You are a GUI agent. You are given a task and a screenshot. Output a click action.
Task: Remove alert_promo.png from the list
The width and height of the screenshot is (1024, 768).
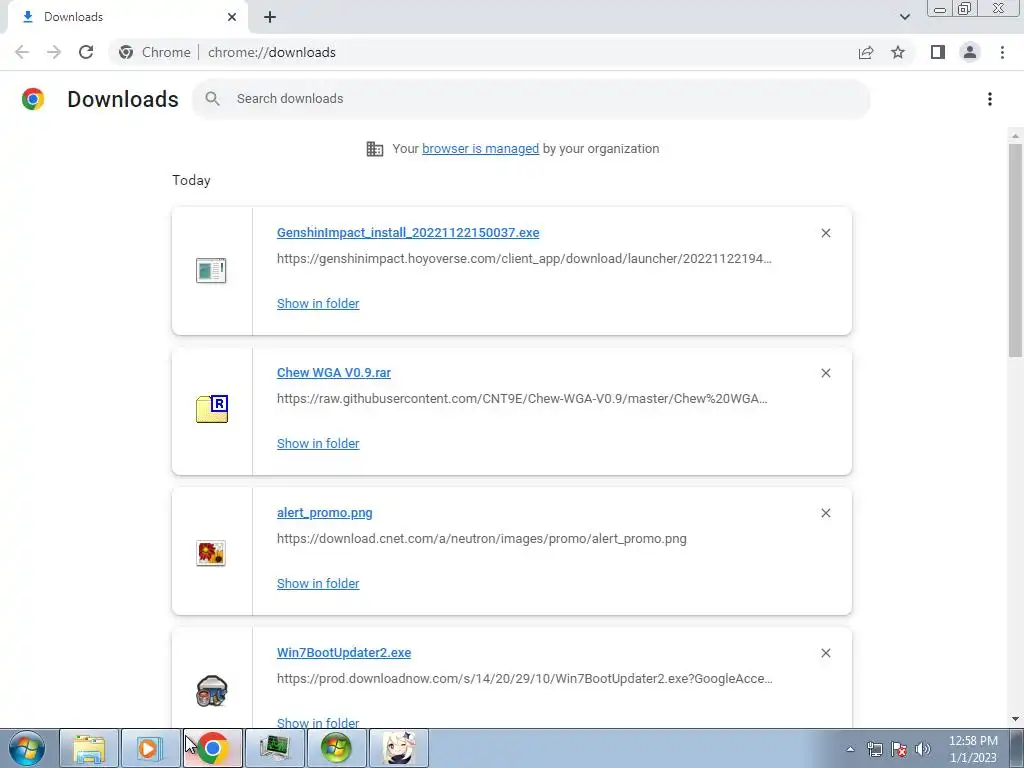point(826,513)
